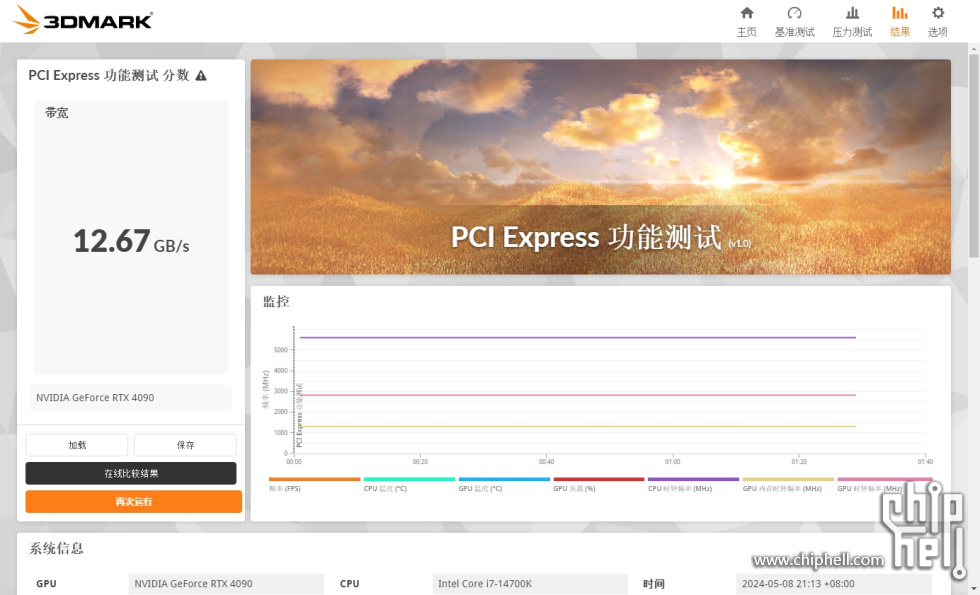The height and width of the screenshot is (595, 980).
Task: Open the 结果 results chart icon
Action: point(899,13)
